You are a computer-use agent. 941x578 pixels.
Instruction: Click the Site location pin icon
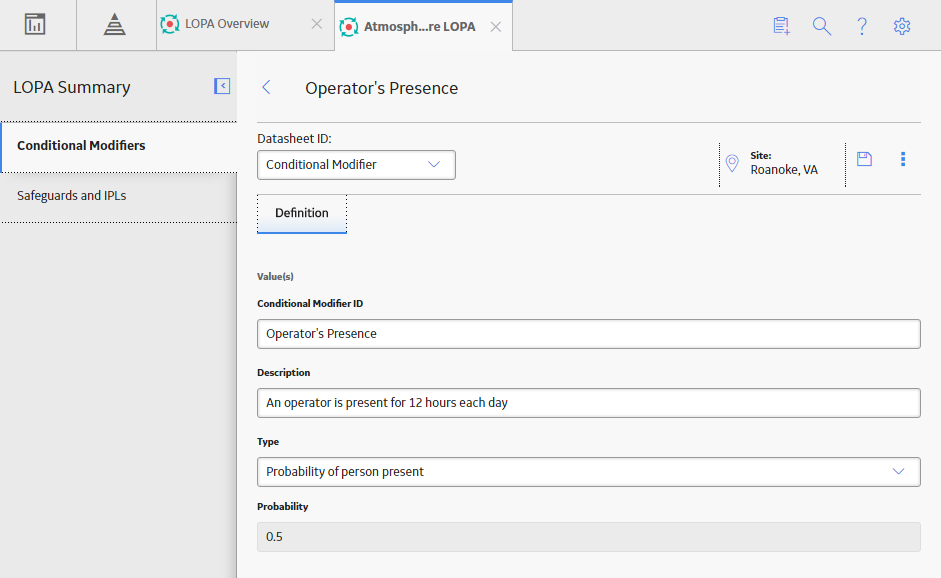pyautogui.click(x=732, y=163)
